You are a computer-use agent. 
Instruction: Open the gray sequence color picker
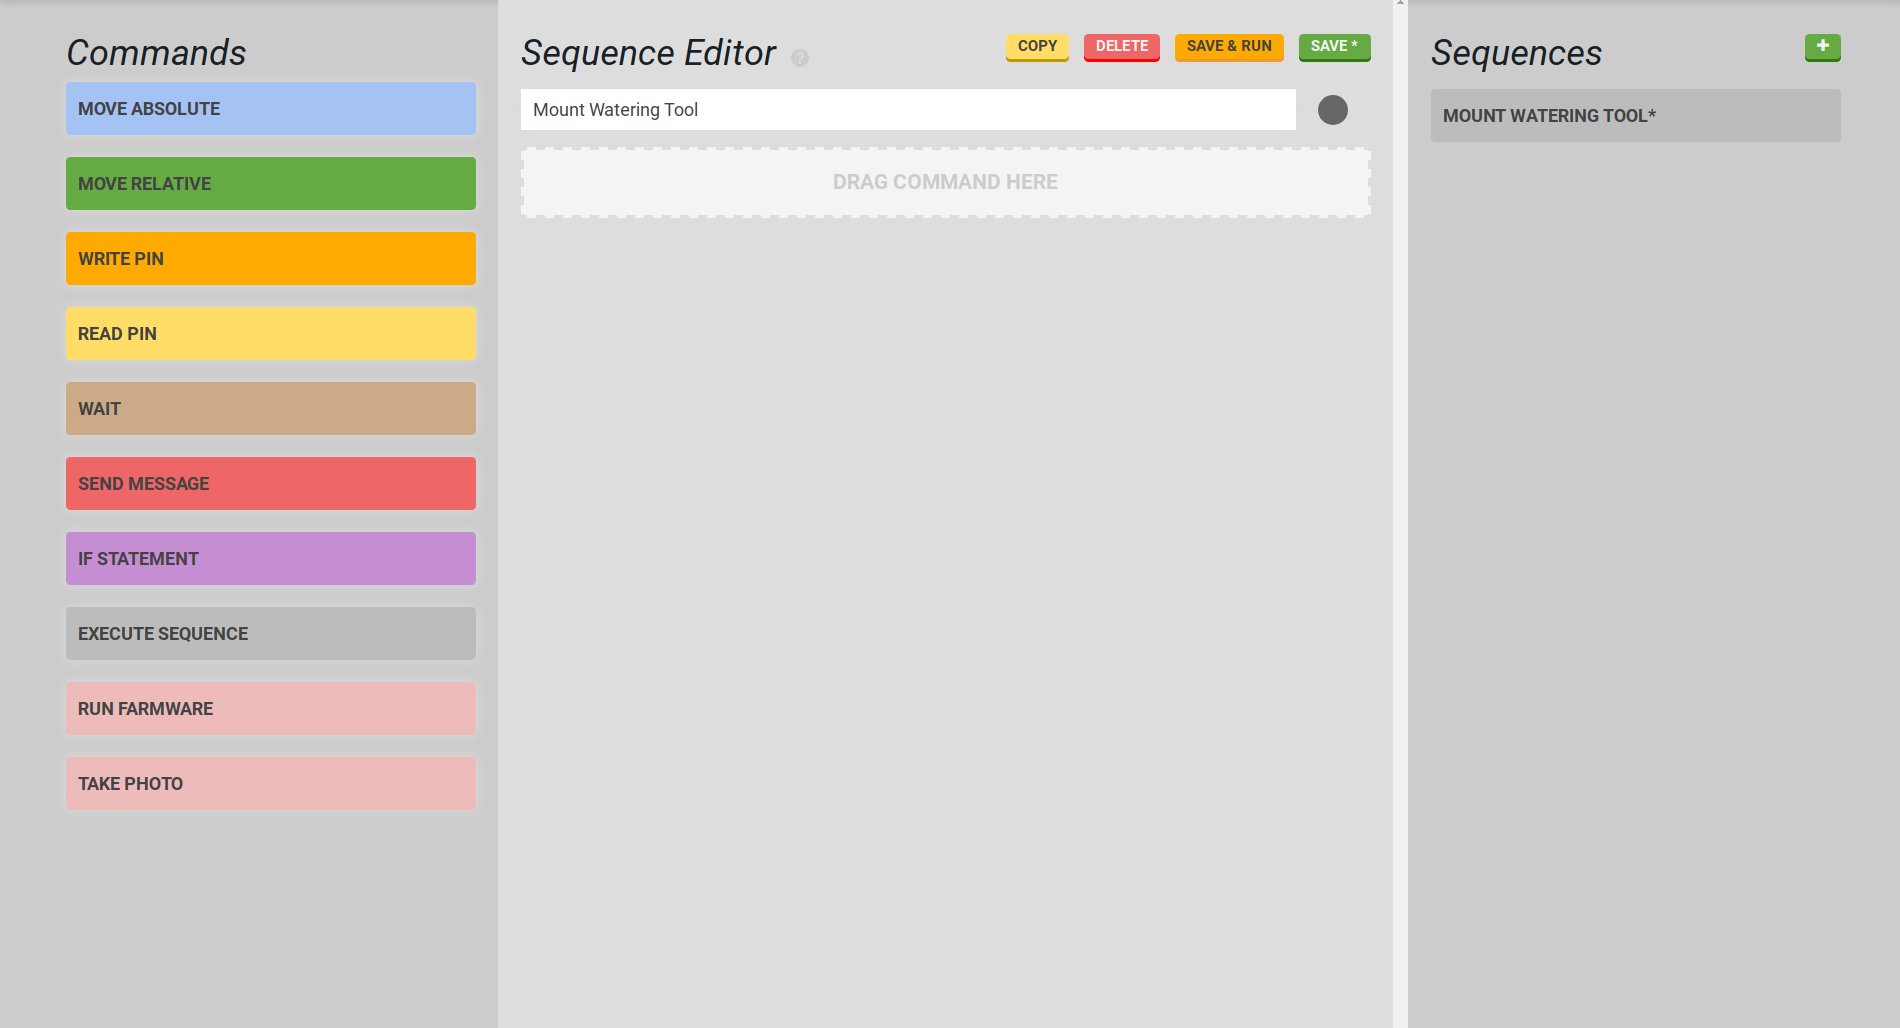click(x=1332, y=110)
